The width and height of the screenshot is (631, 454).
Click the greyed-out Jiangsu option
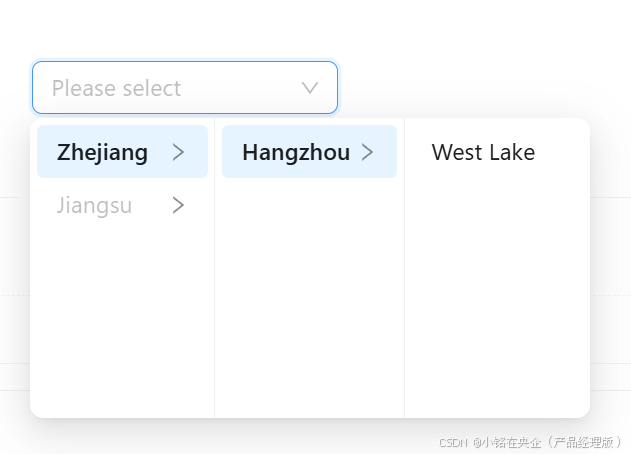pyautogui.click(x=94, y=205)
